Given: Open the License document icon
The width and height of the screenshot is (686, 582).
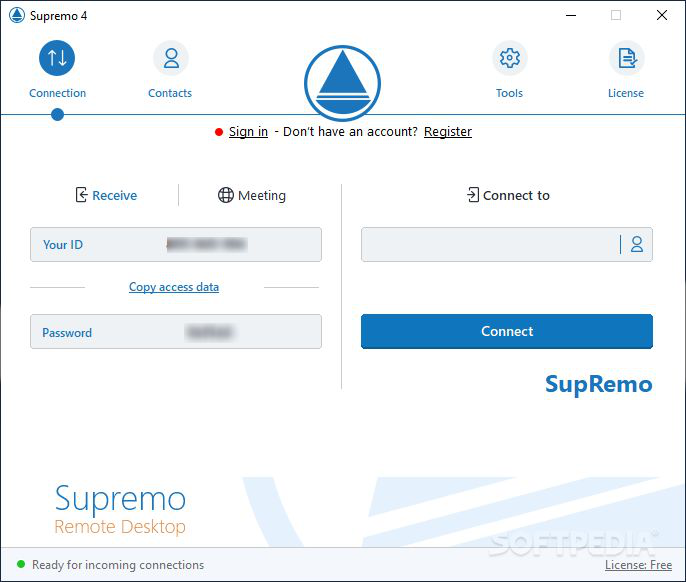Looking at the screenshot, I should coord(627,58).
